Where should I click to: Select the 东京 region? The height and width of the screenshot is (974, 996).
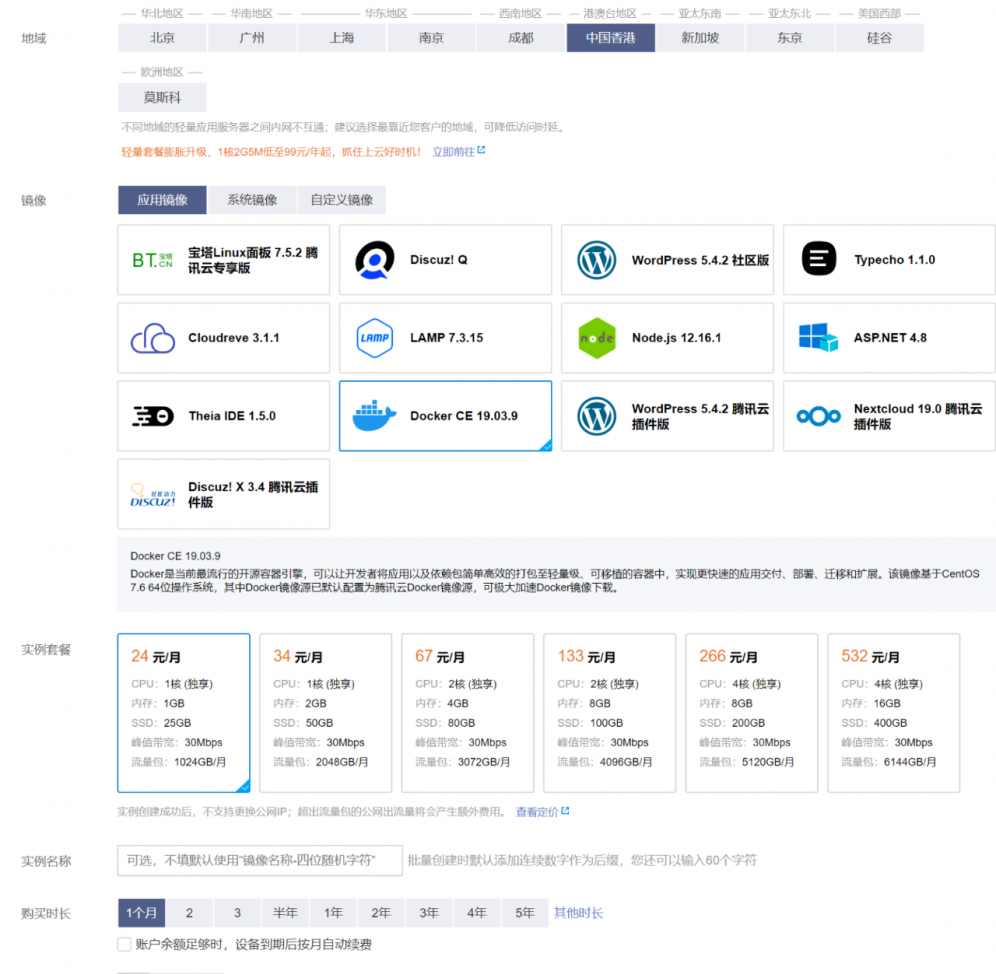(x=790, y=38)
